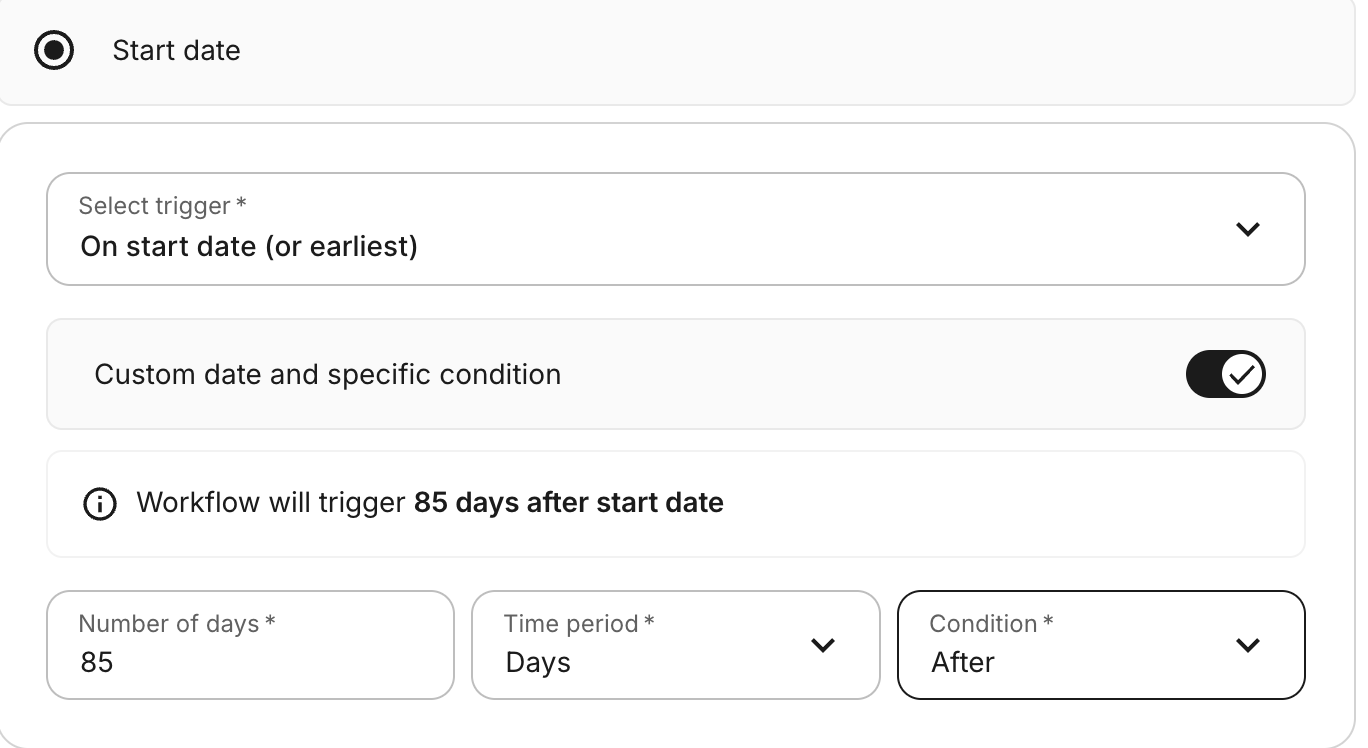Click the chevron inside the Condition field

coord(1247,646)
